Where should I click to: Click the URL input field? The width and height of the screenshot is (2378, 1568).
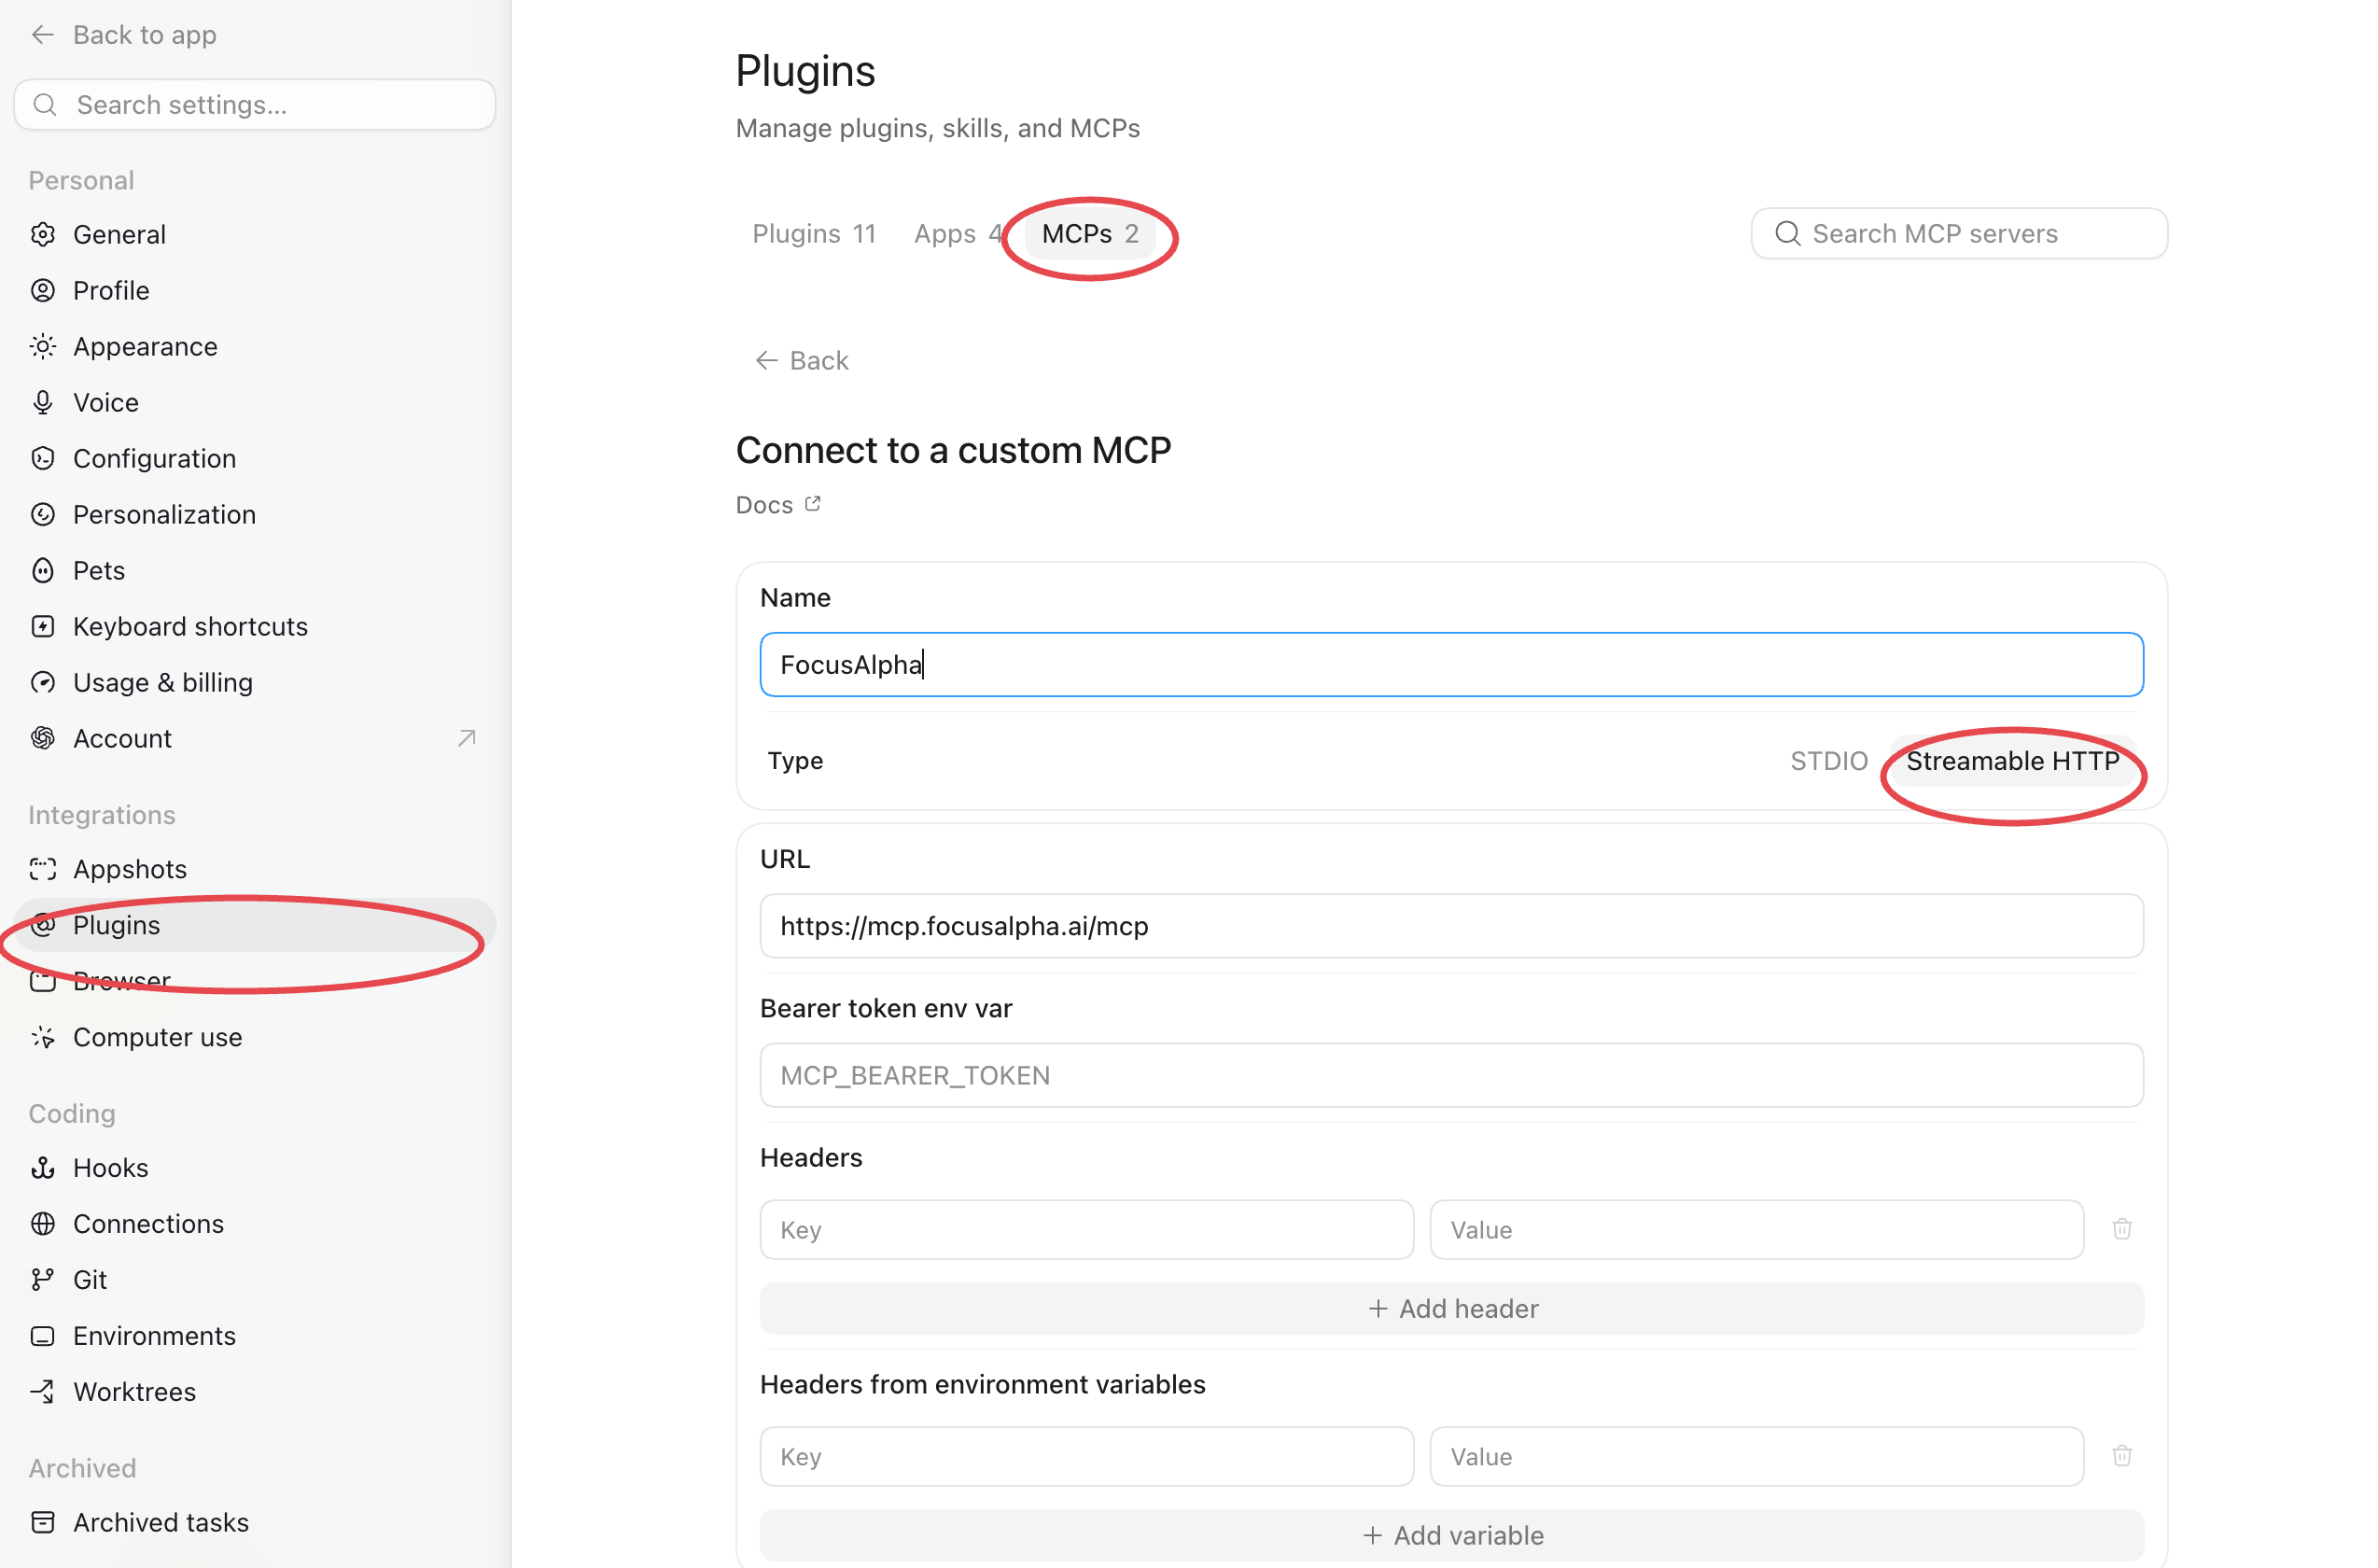coord(1451,926)
